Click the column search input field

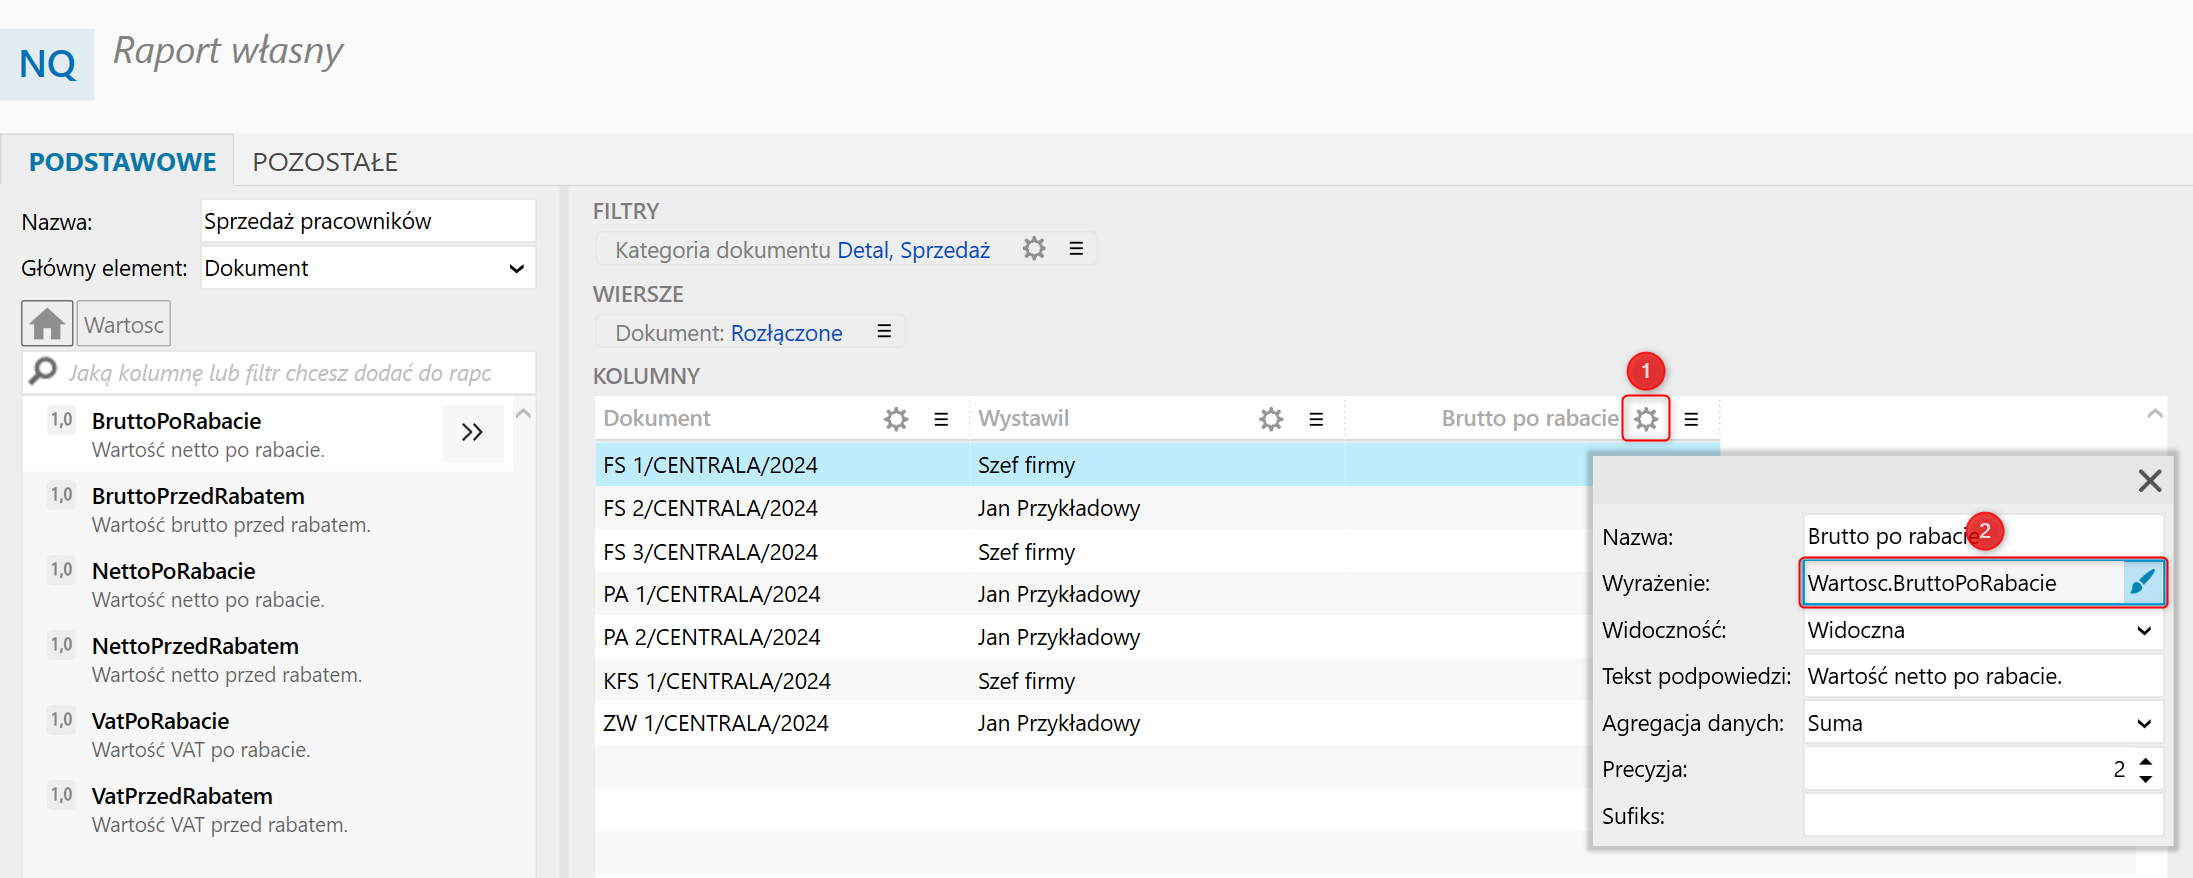(280, 373)
